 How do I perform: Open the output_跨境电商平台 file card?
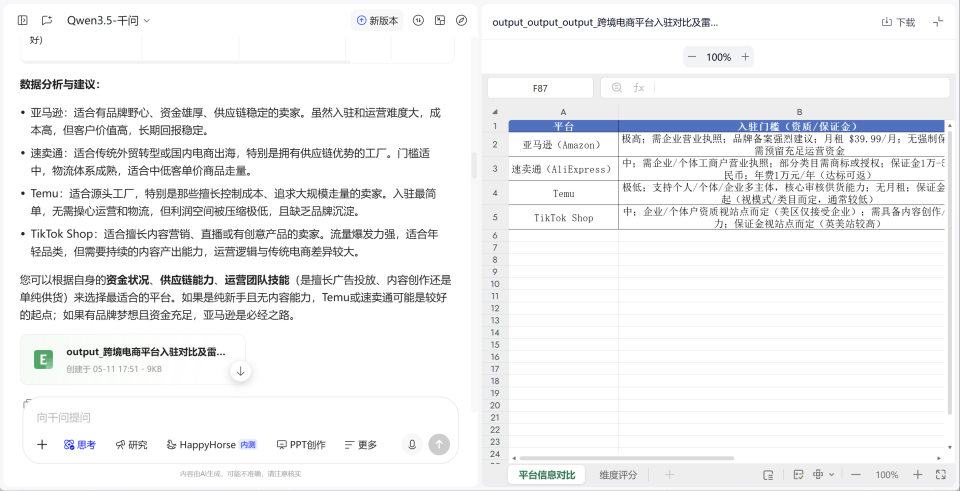pyautogui.click(x=132, y=359)
